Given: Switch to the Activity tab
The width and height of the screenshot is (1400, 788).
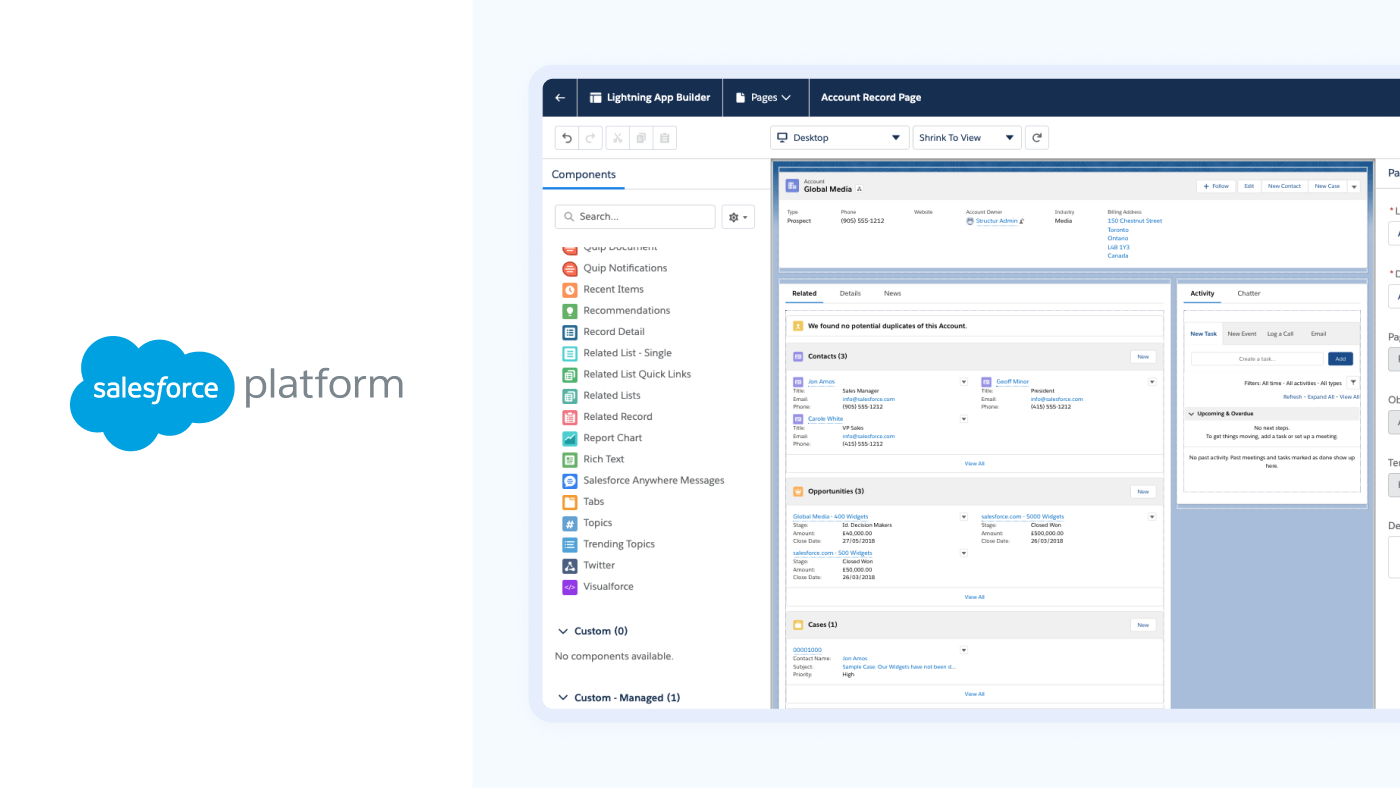Looking at the screenshot, I should tap(1202, 294).
